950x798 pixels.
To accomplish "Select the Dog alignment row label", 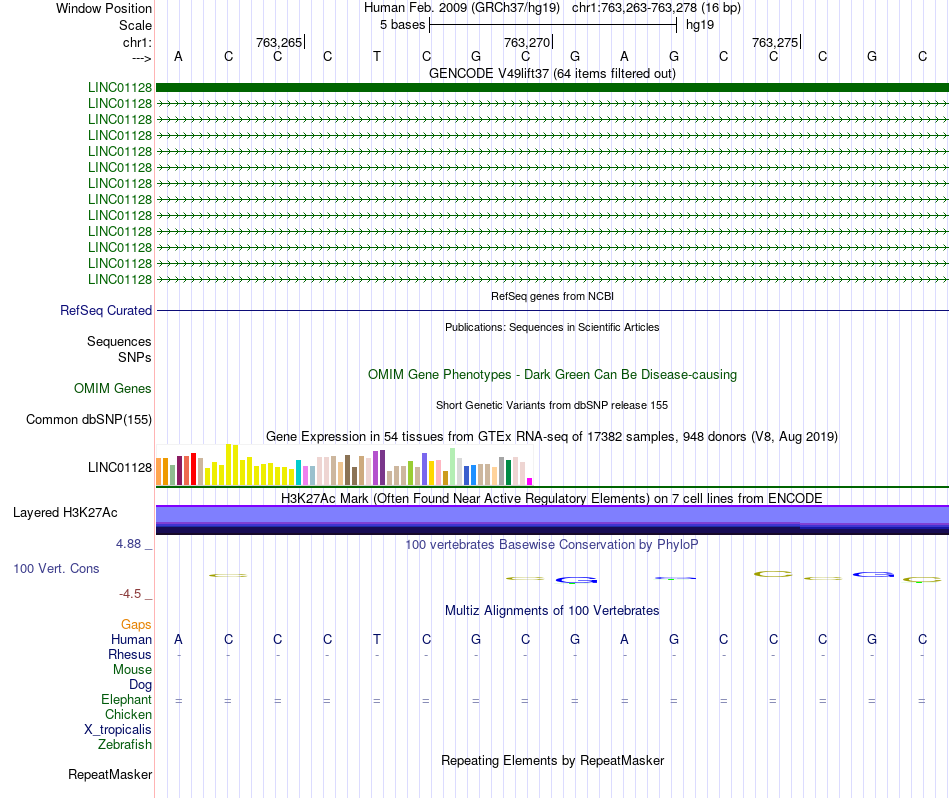I will [140, 685].
